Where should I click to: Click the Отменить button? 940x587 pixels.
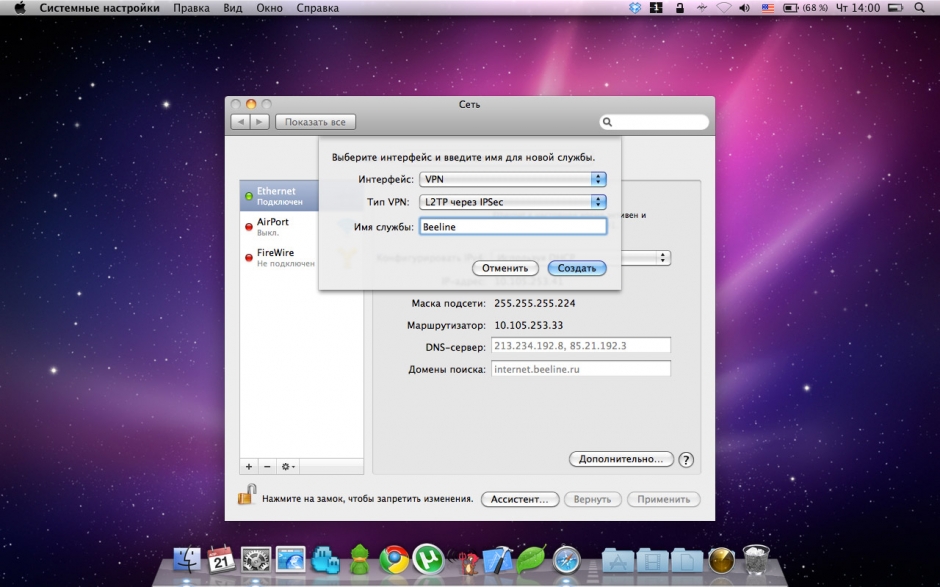(505, 268)
